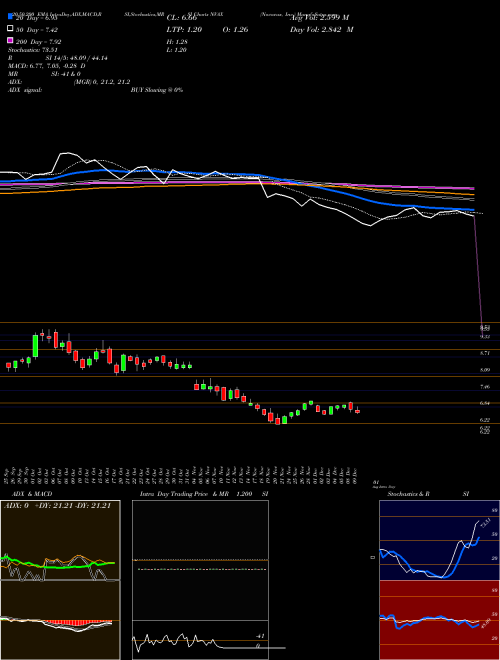The image size is (500, 660).
Task: Click the 'LTP: 1.20' value
Action: (x=184, y=29)
